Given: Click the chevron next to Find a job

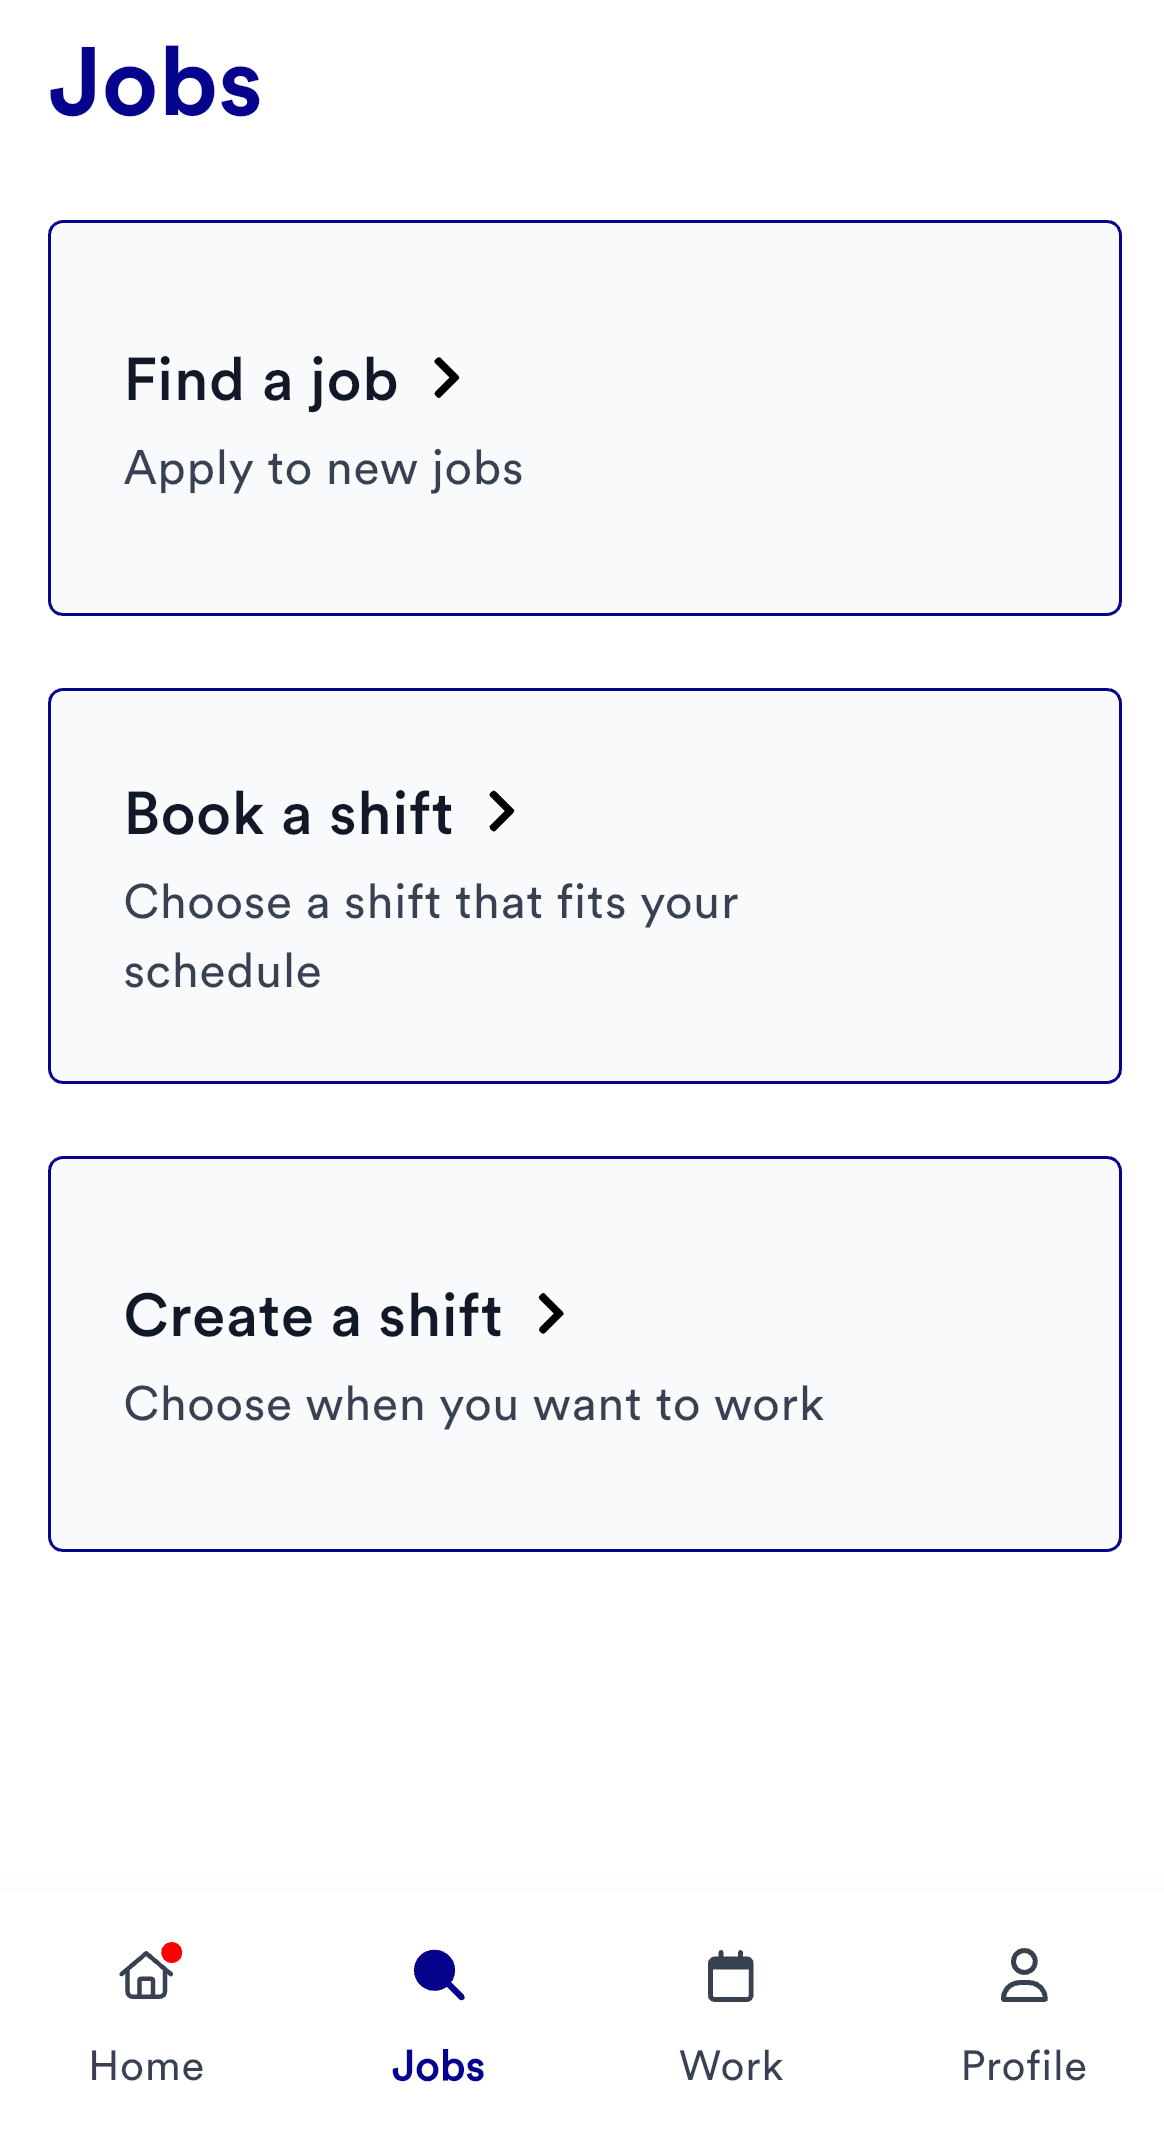Looking at the screenshot, I should (x=448, y=380).
